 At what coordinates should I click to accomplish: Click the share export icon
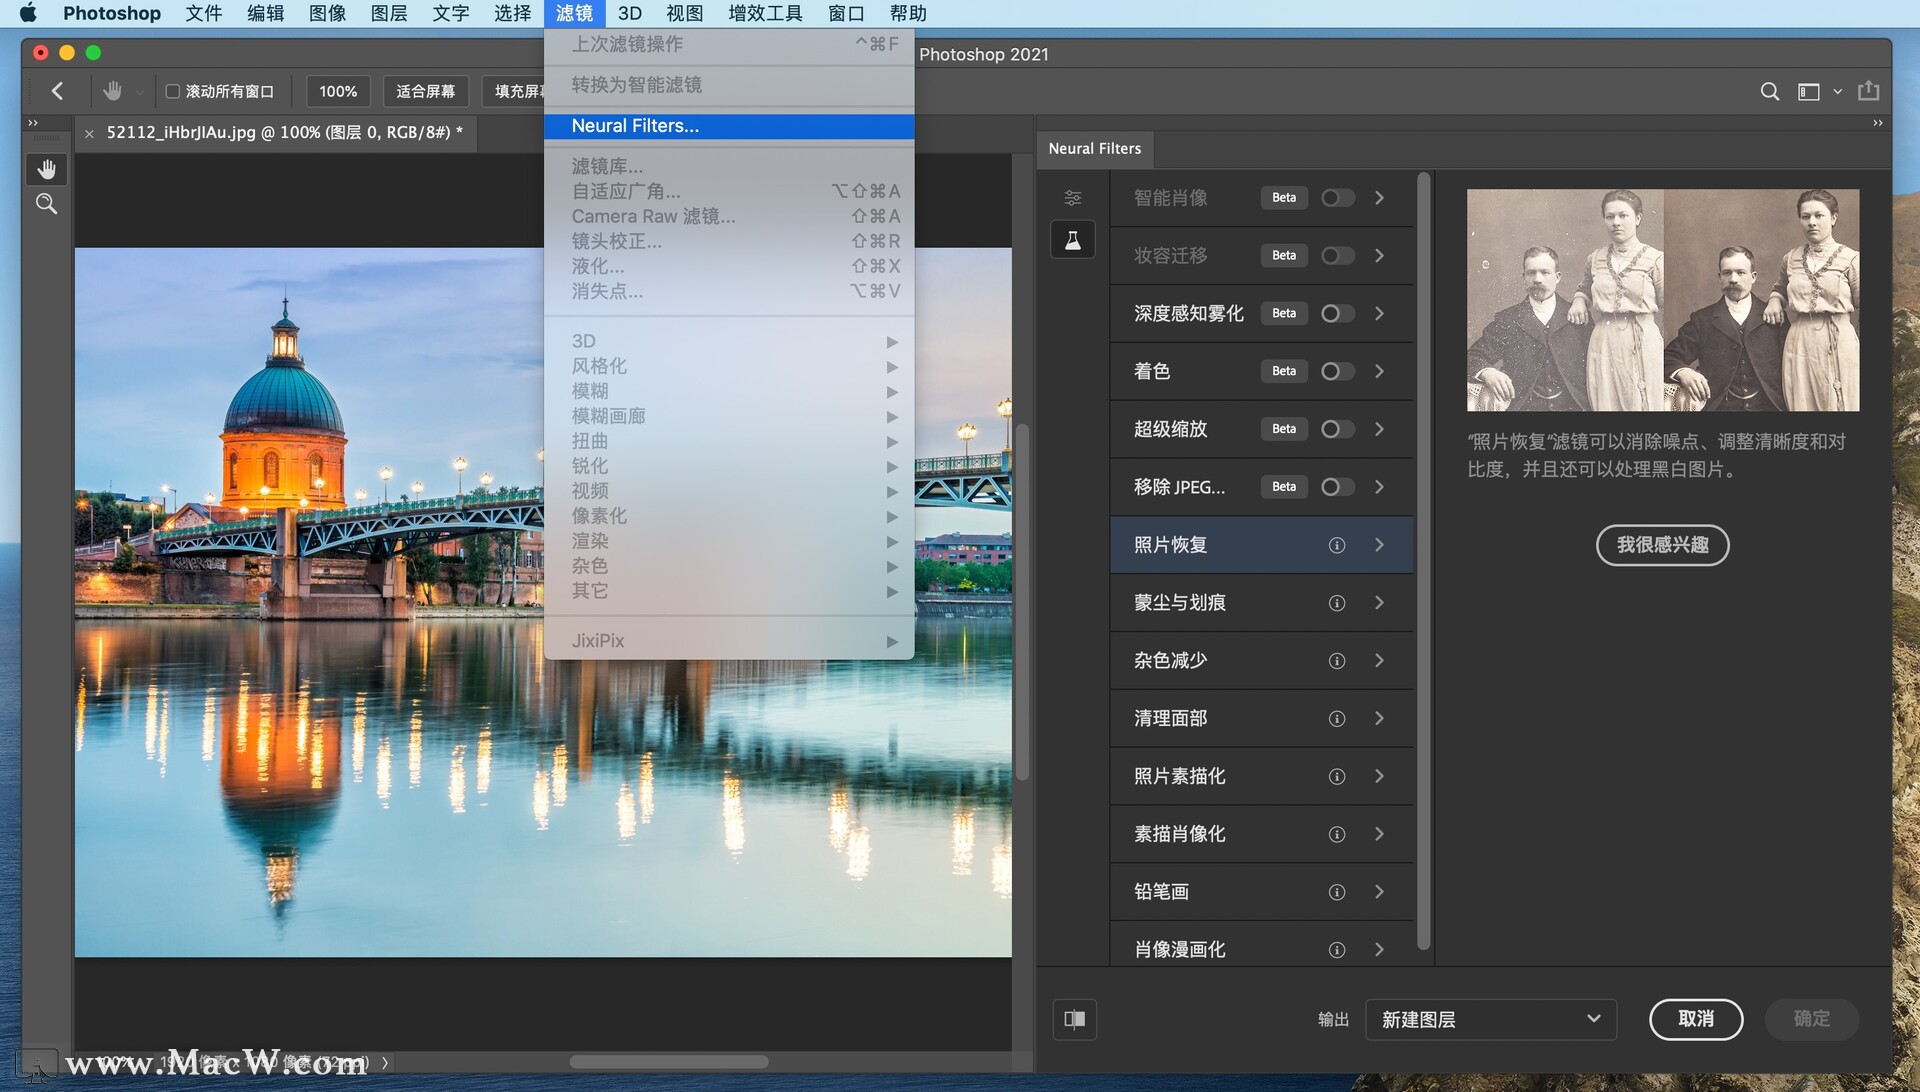pos(1868,91)
